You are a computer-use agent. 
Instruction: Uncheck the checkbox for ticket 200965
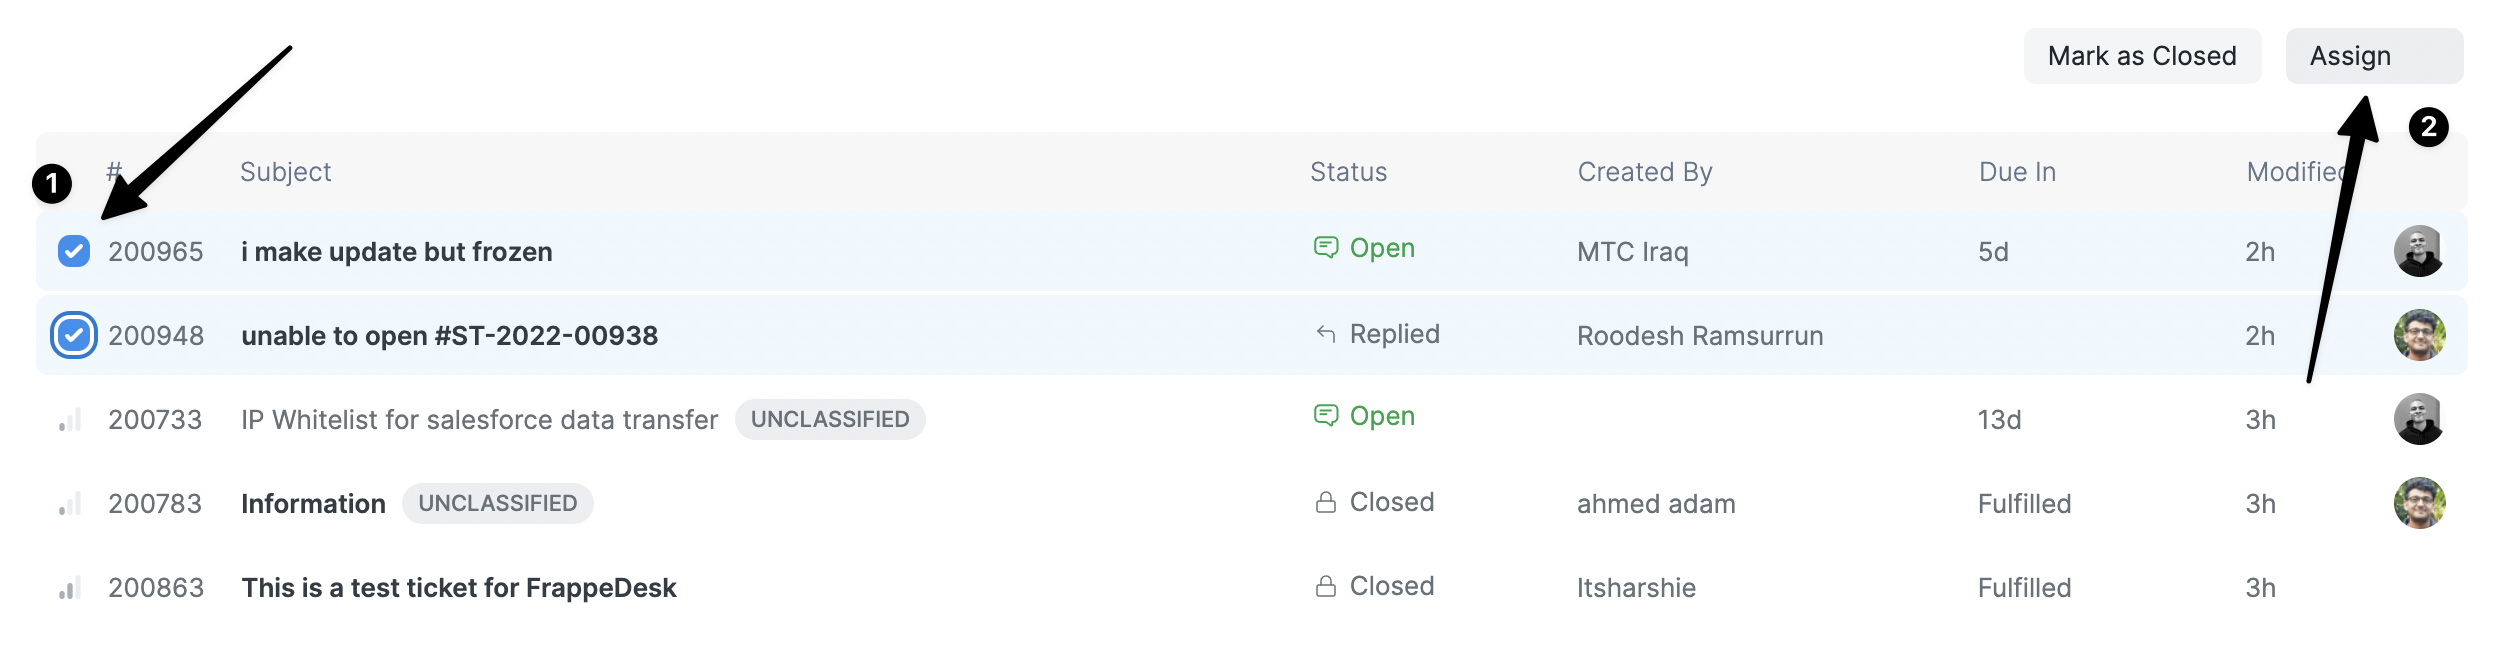coord(74,251)
